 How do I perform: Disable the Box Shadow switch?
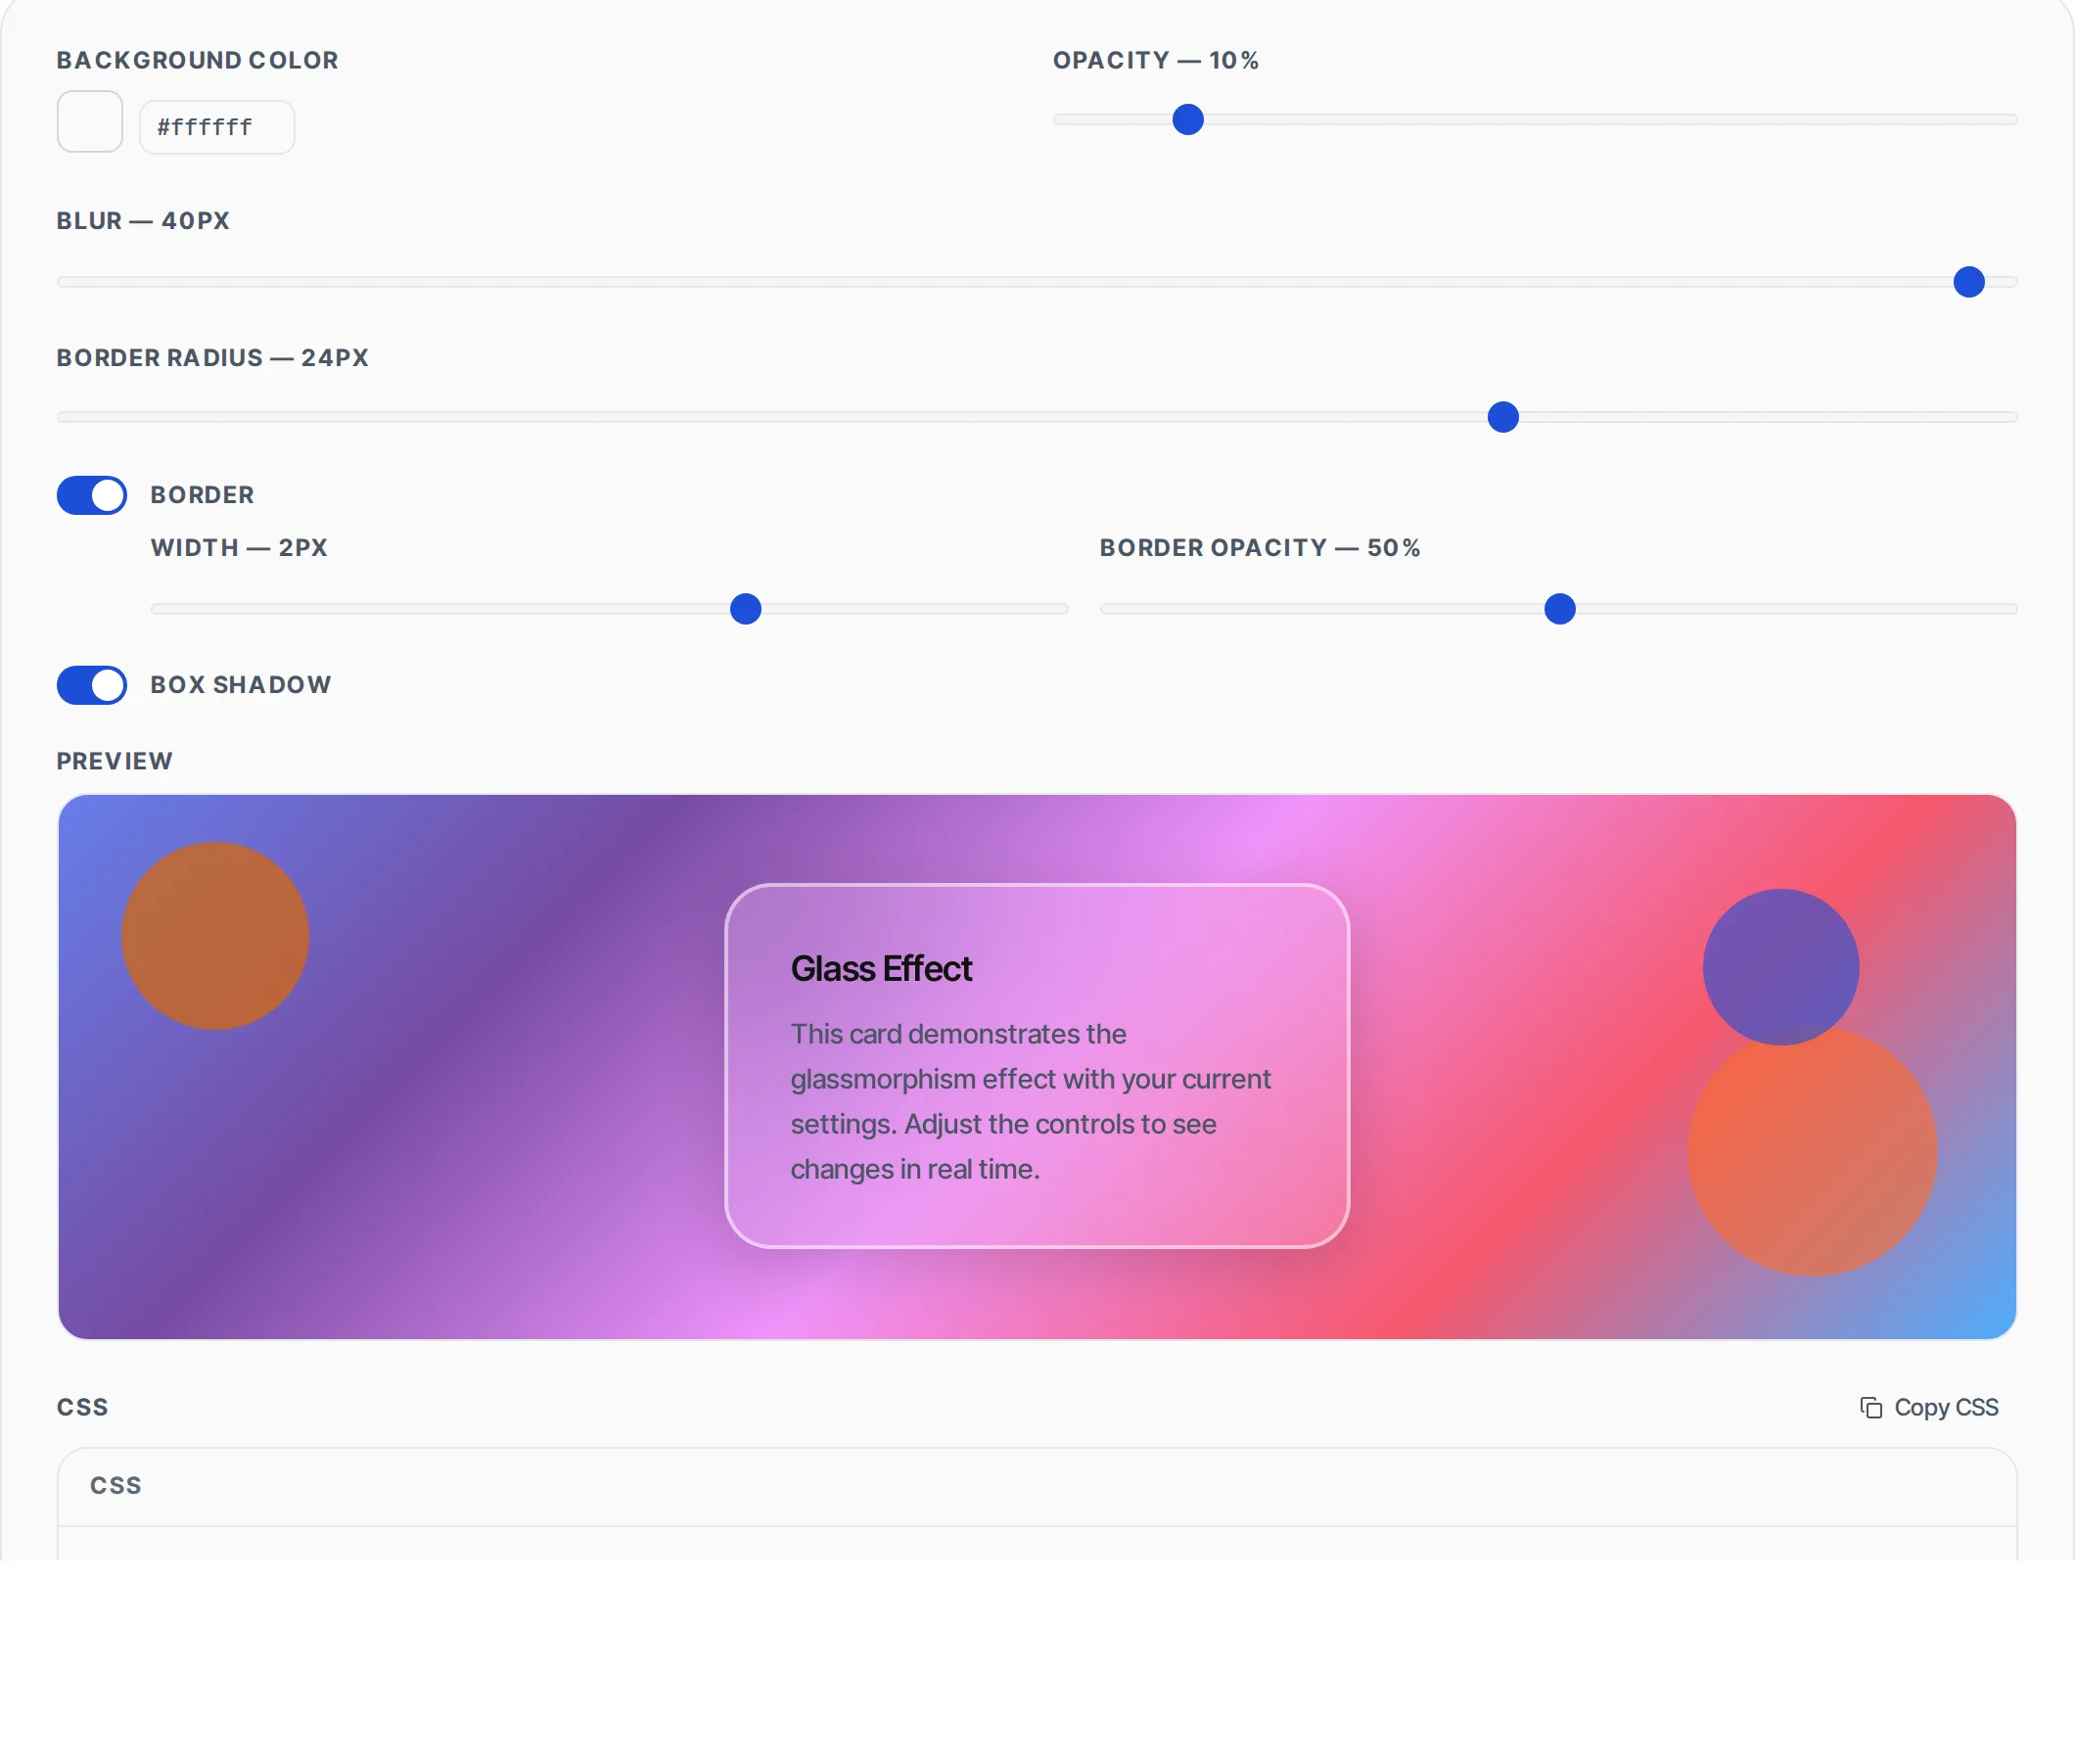click(92, 685)
